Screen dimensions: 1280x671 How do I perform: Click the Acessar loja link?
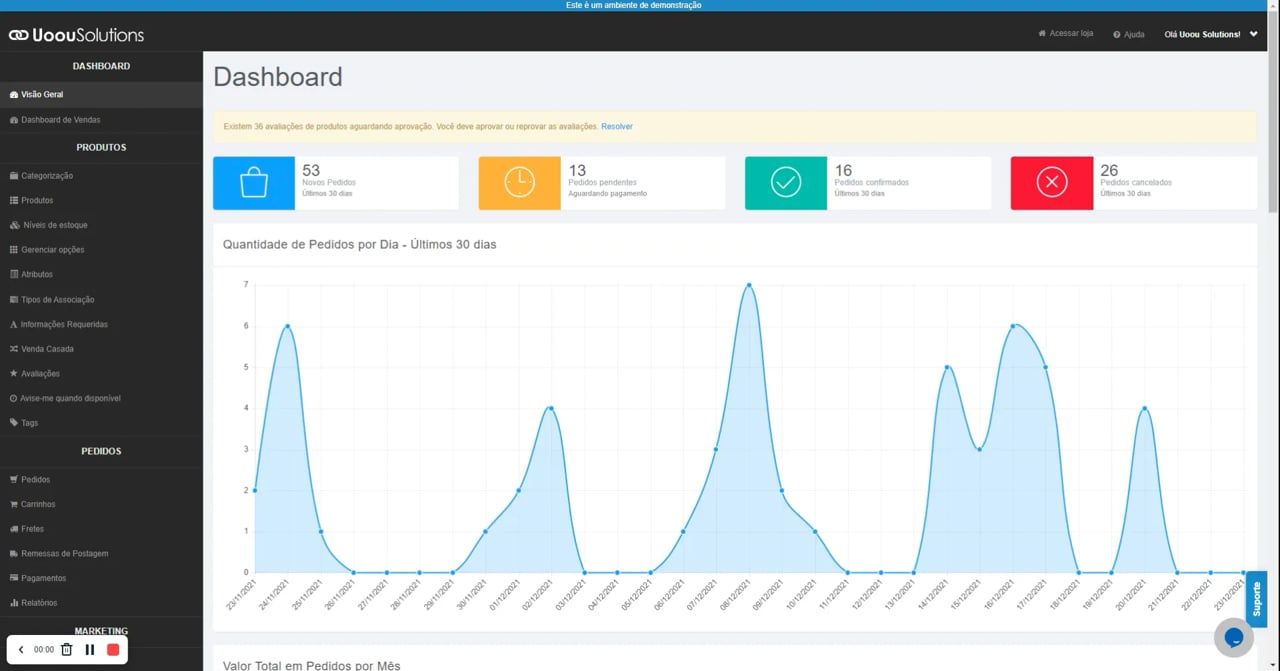[1066, 34]
